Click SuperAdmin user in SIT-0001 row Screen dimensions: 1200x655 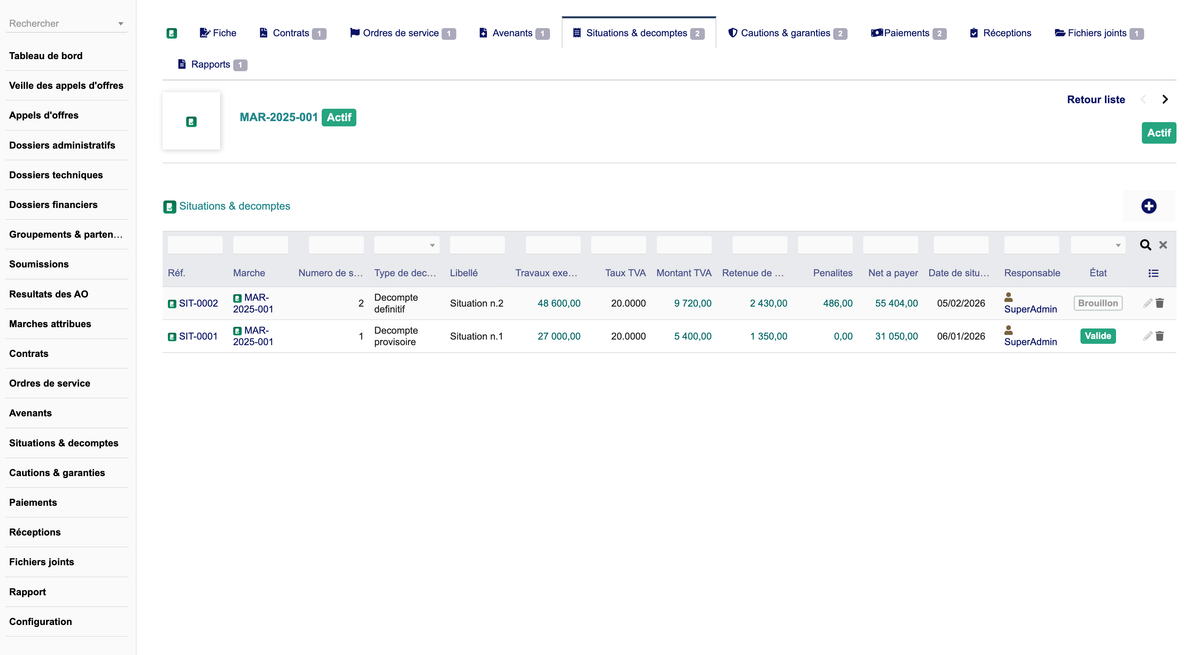[x=1030, y=342]
